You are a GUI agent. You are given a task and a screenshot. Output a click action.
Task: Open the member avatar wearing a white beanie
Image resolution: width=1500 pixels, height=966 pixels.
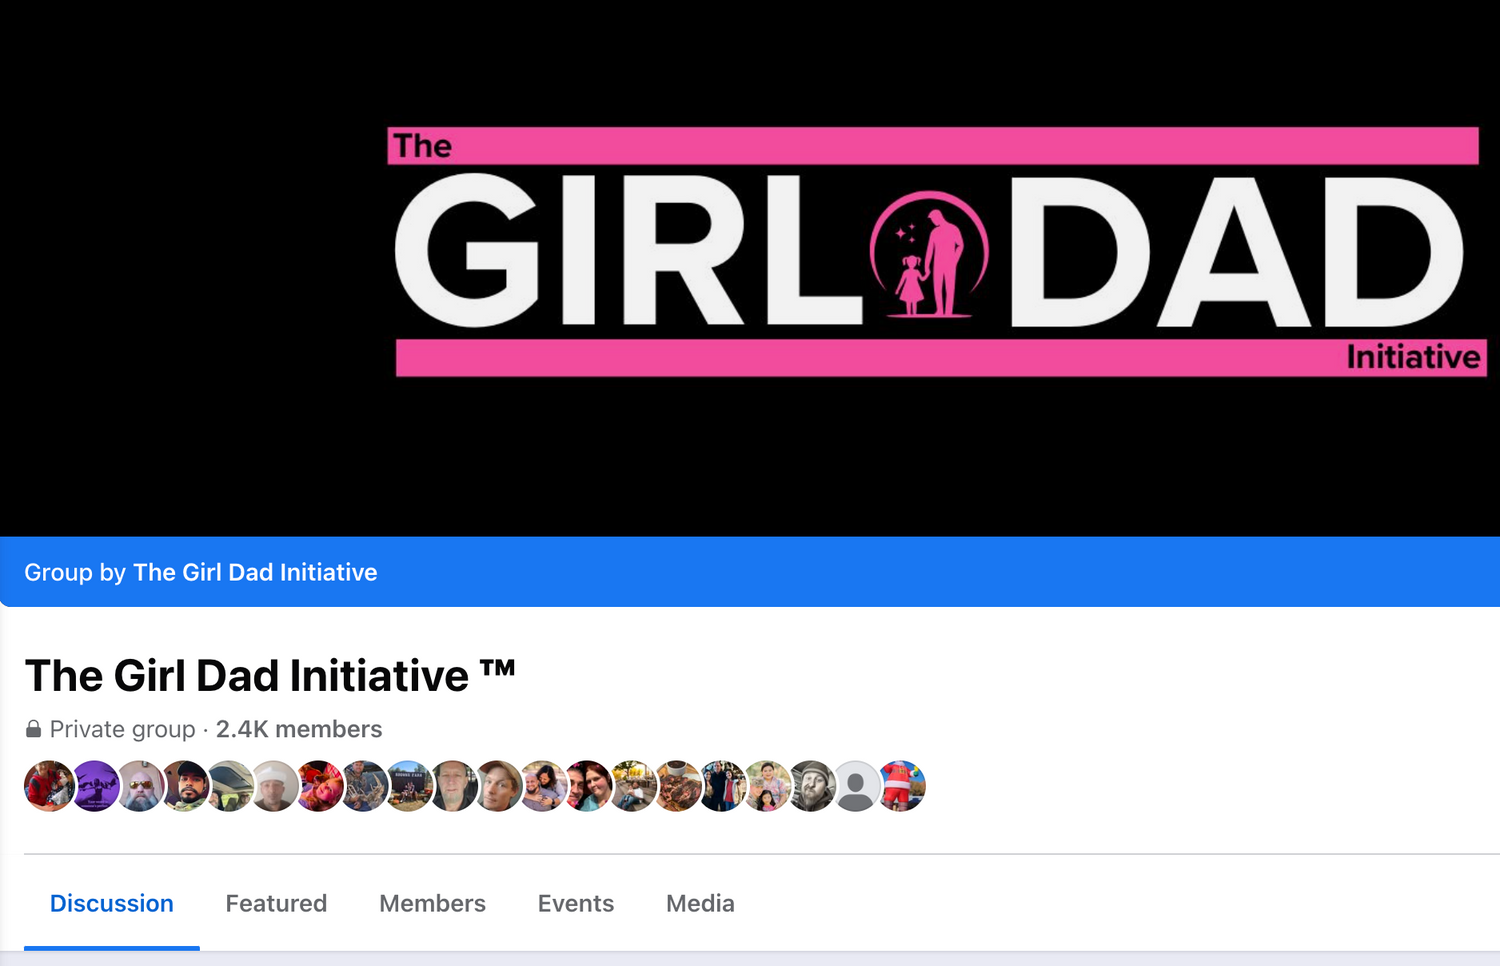[274, 786]
